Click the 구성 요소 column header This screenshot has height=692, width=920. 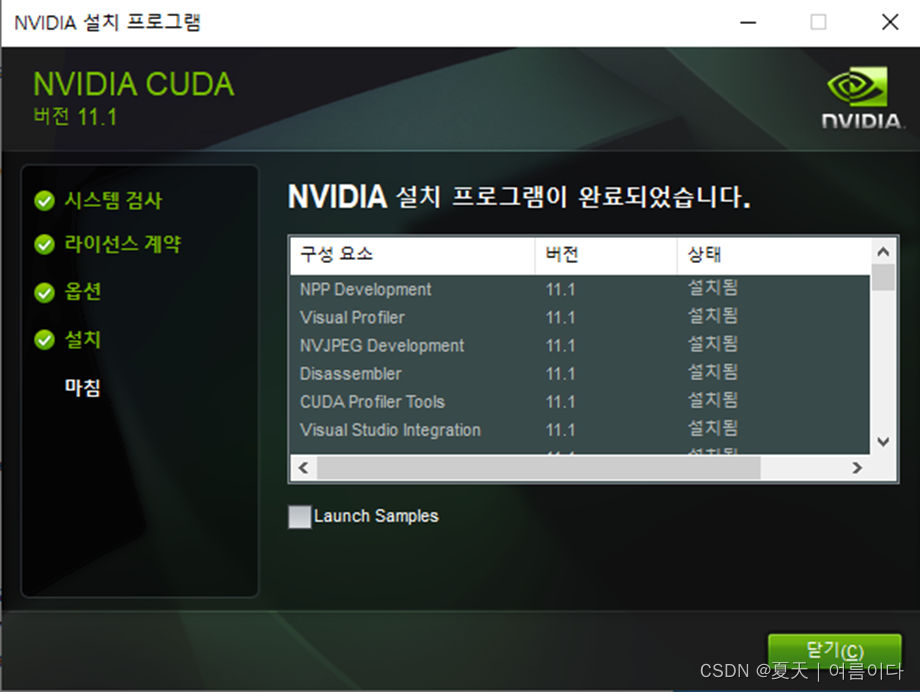click(412, 255)
